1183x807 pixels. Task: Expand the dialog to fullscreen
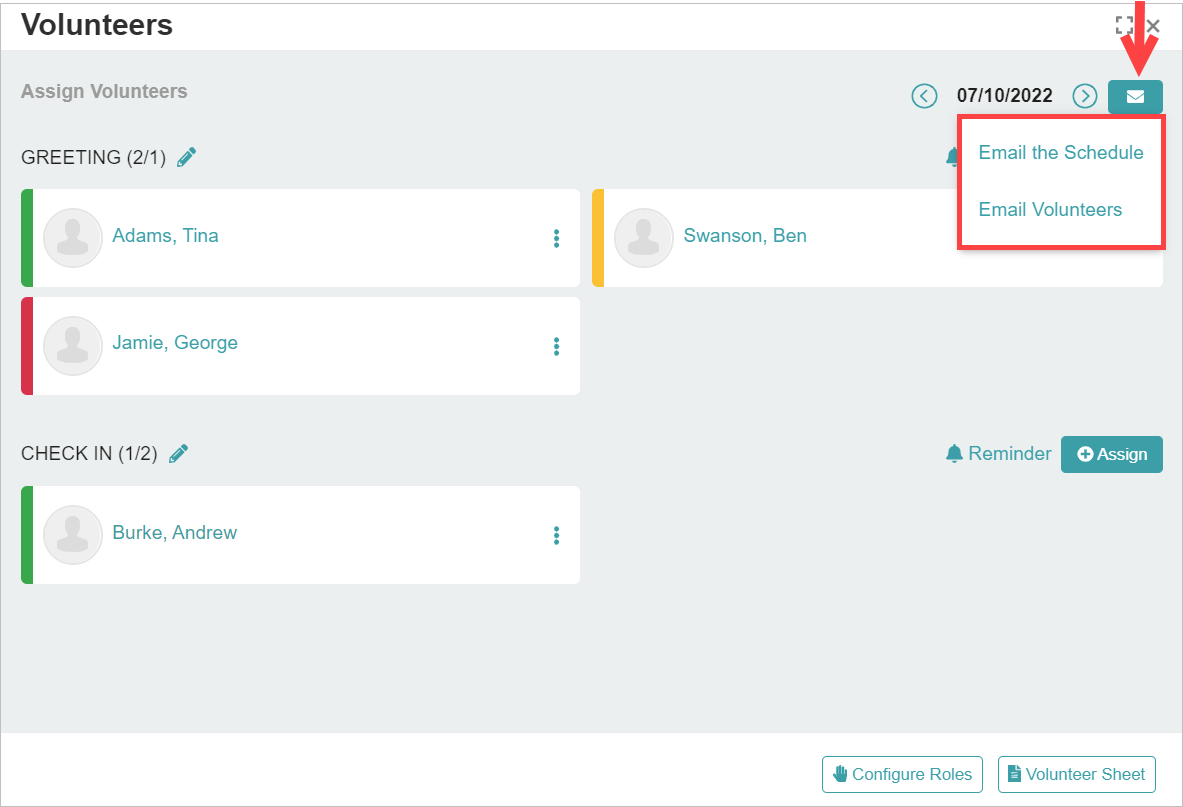[1124, 26]
